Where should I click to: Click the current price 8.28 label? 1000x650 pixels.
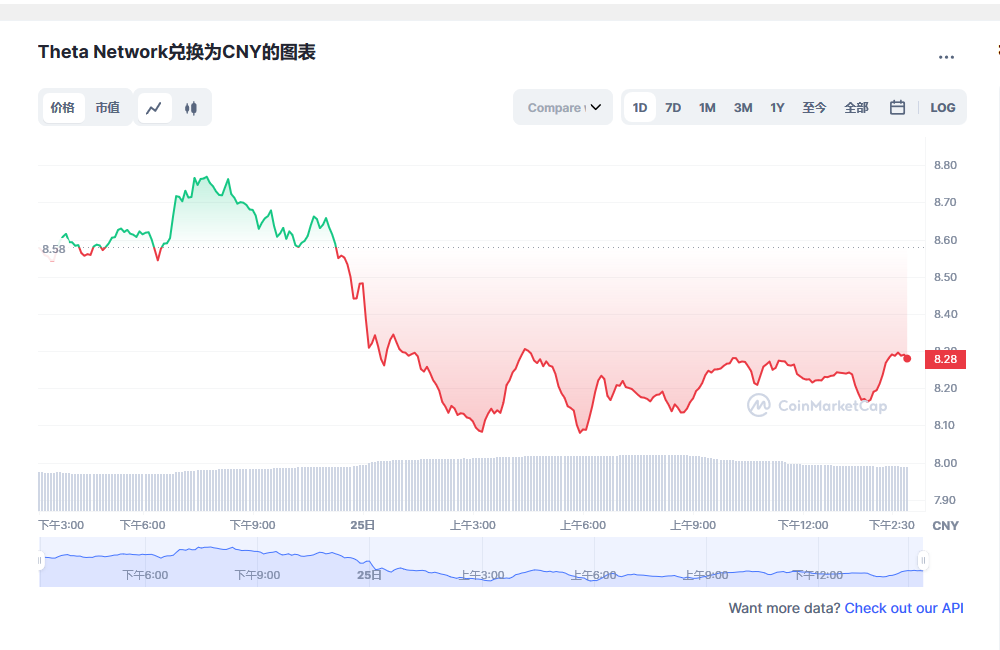click(x=945, y=359)
